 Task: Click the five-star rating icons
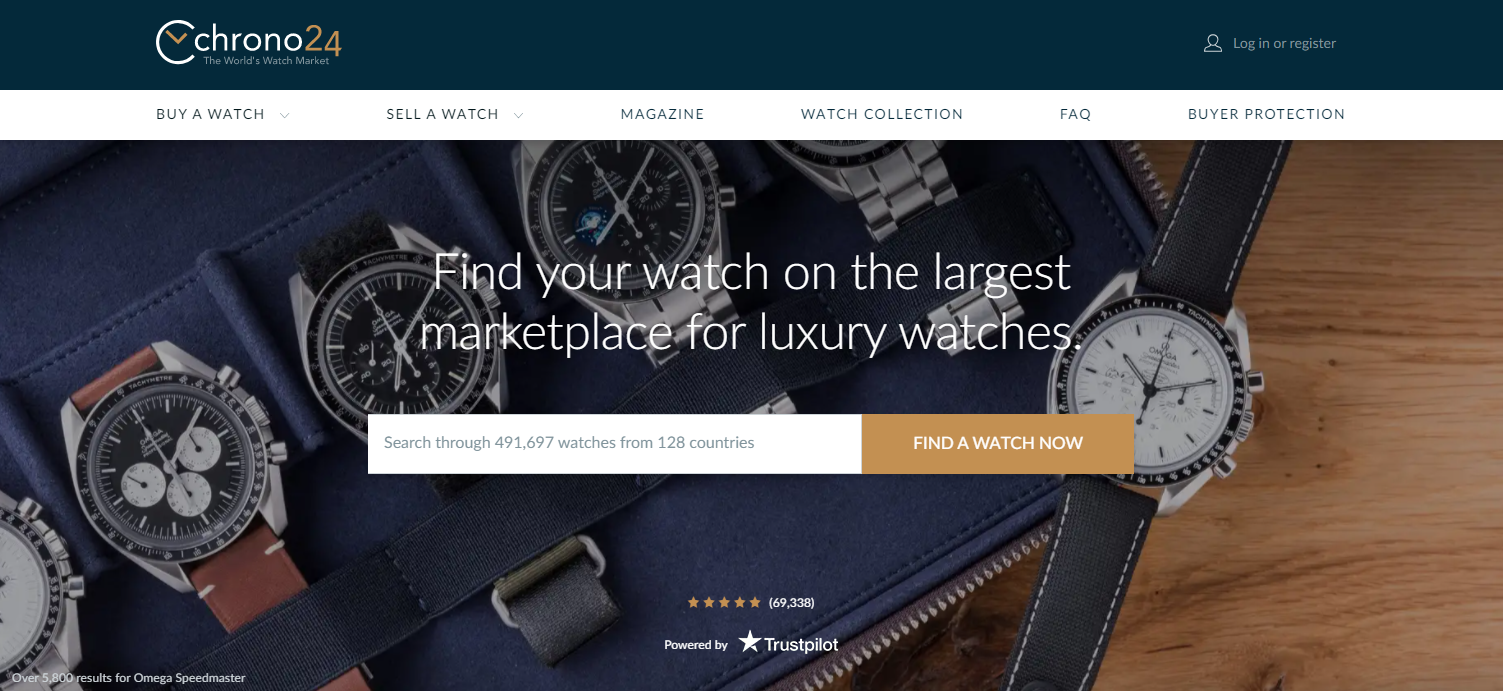pyautogui.click(x=724, y=602)
